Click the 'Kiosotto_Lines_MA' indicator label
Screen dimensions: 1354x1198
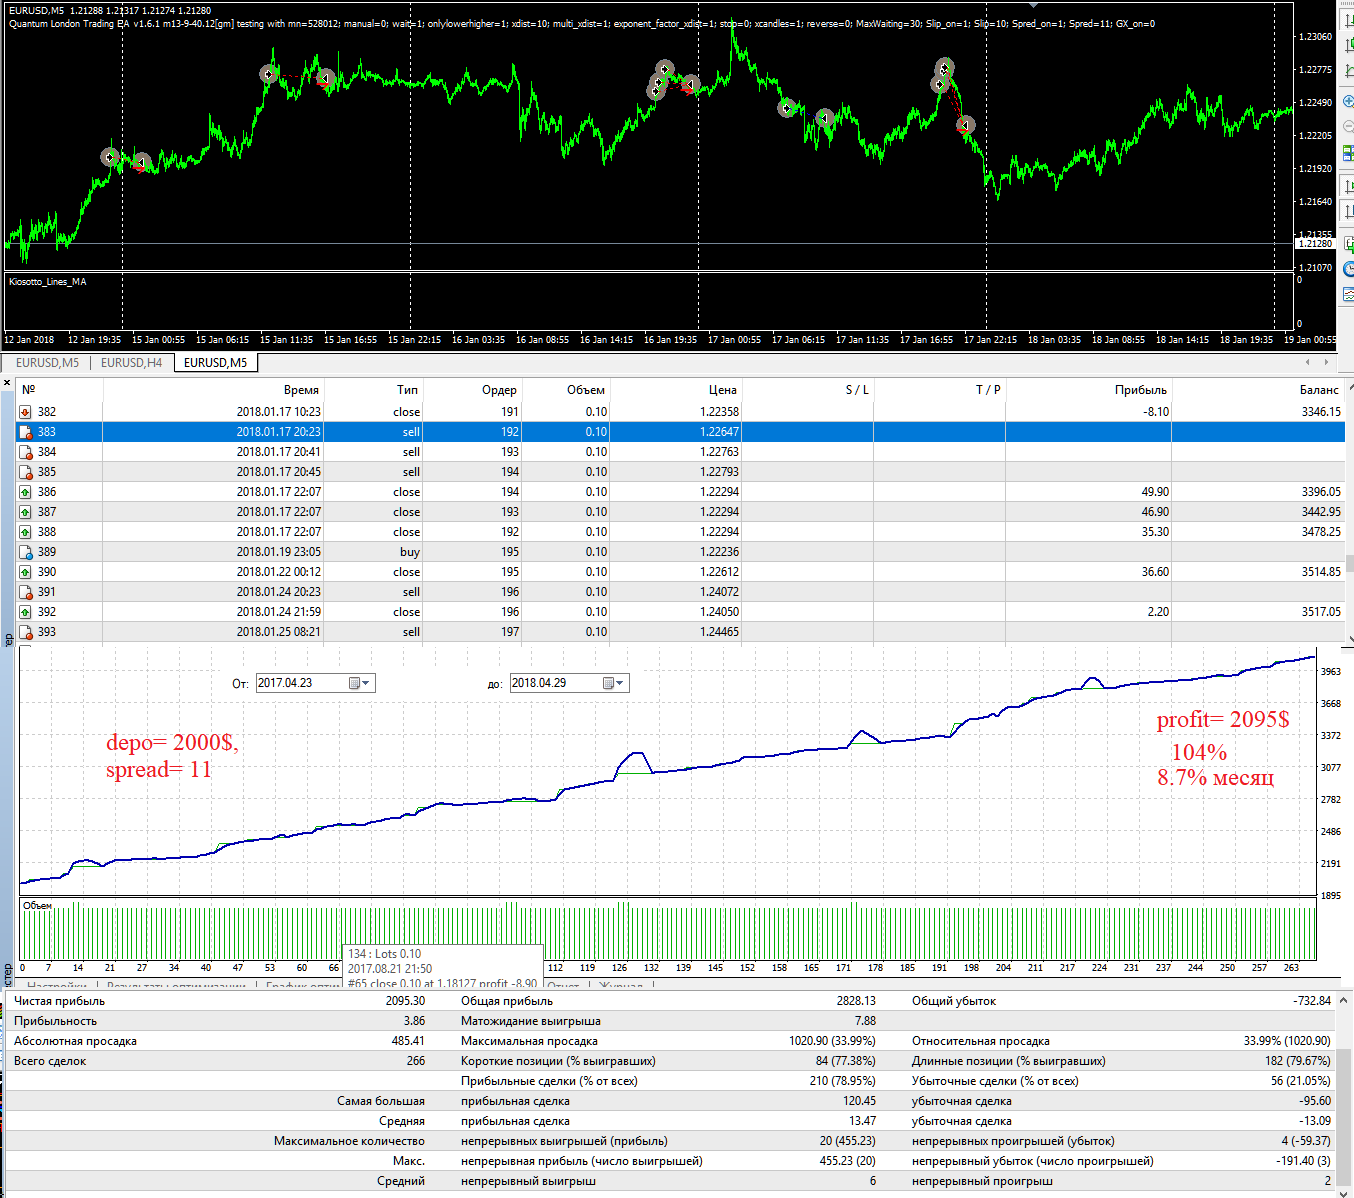tap(47, 282)
